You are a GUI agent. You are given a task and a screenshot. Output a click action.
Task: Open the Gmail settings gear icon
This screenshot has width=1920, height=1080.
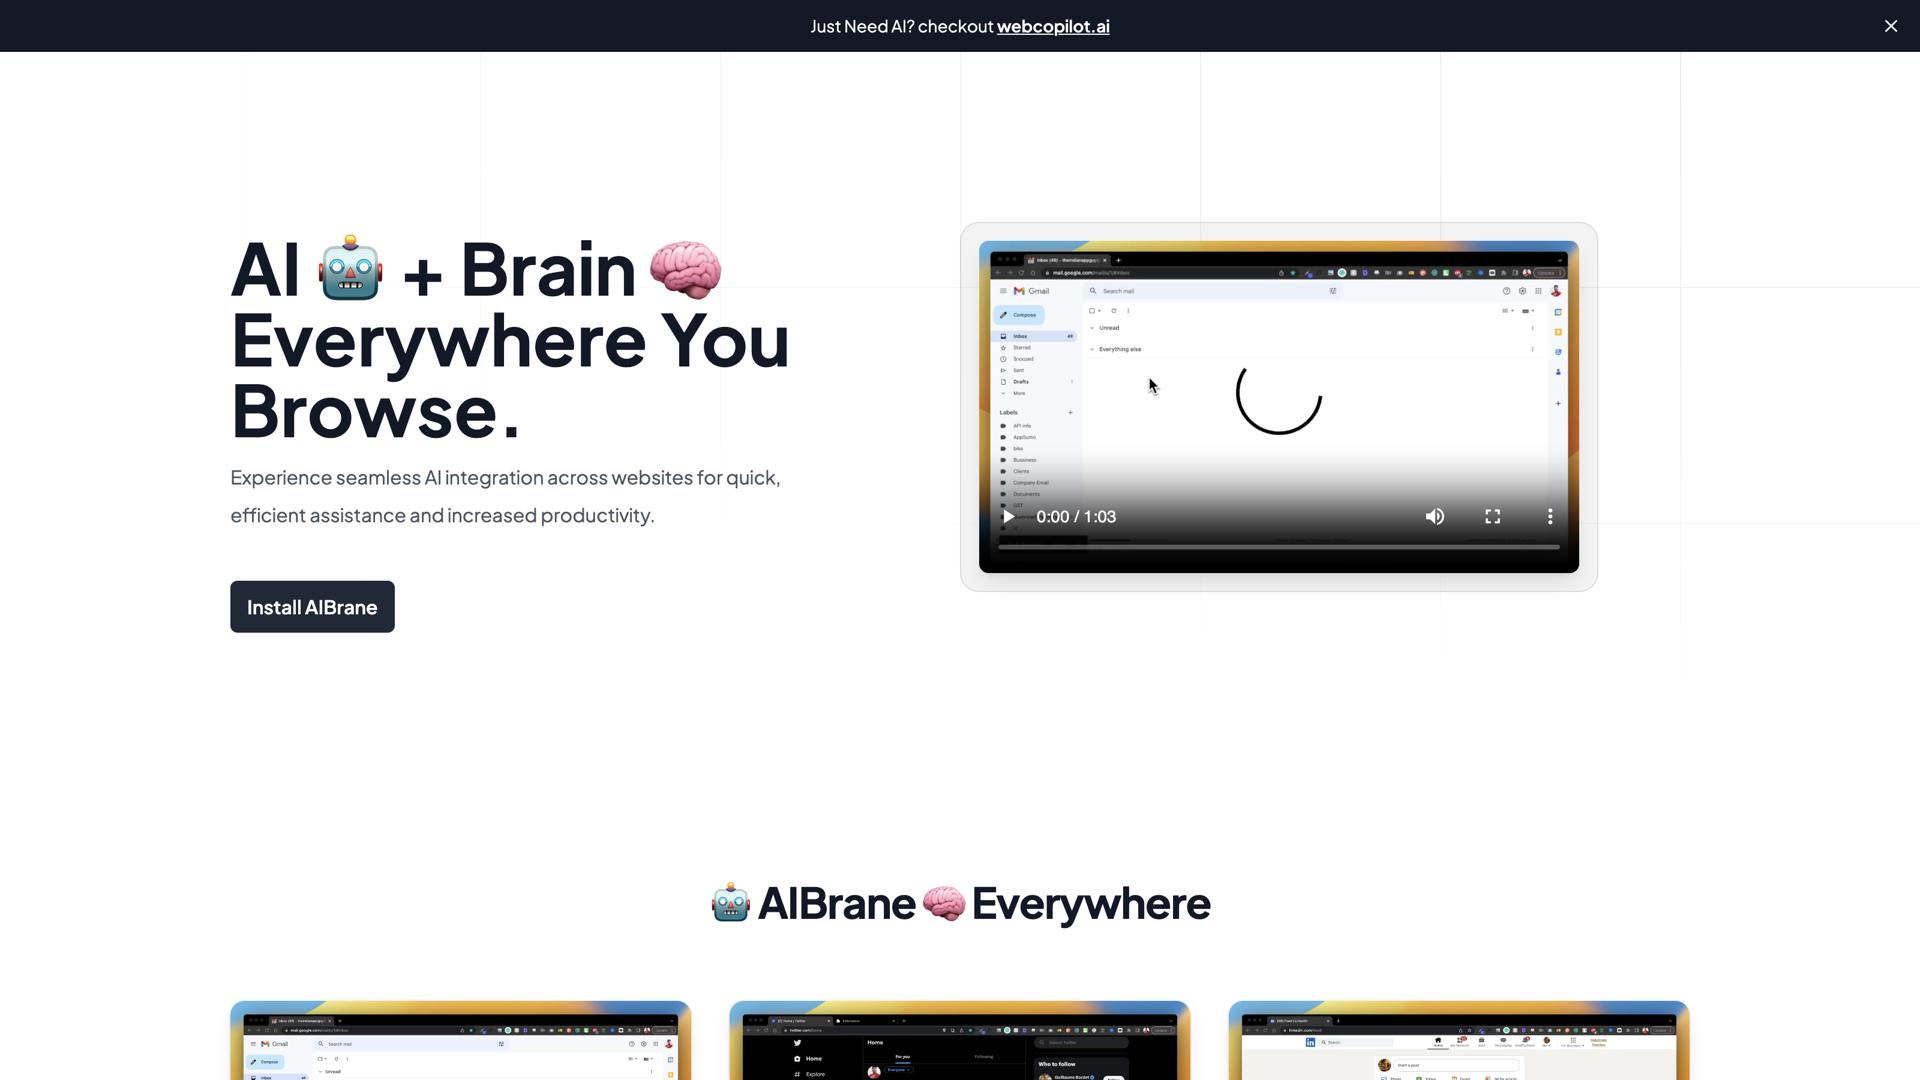[x=1523, y=291]
